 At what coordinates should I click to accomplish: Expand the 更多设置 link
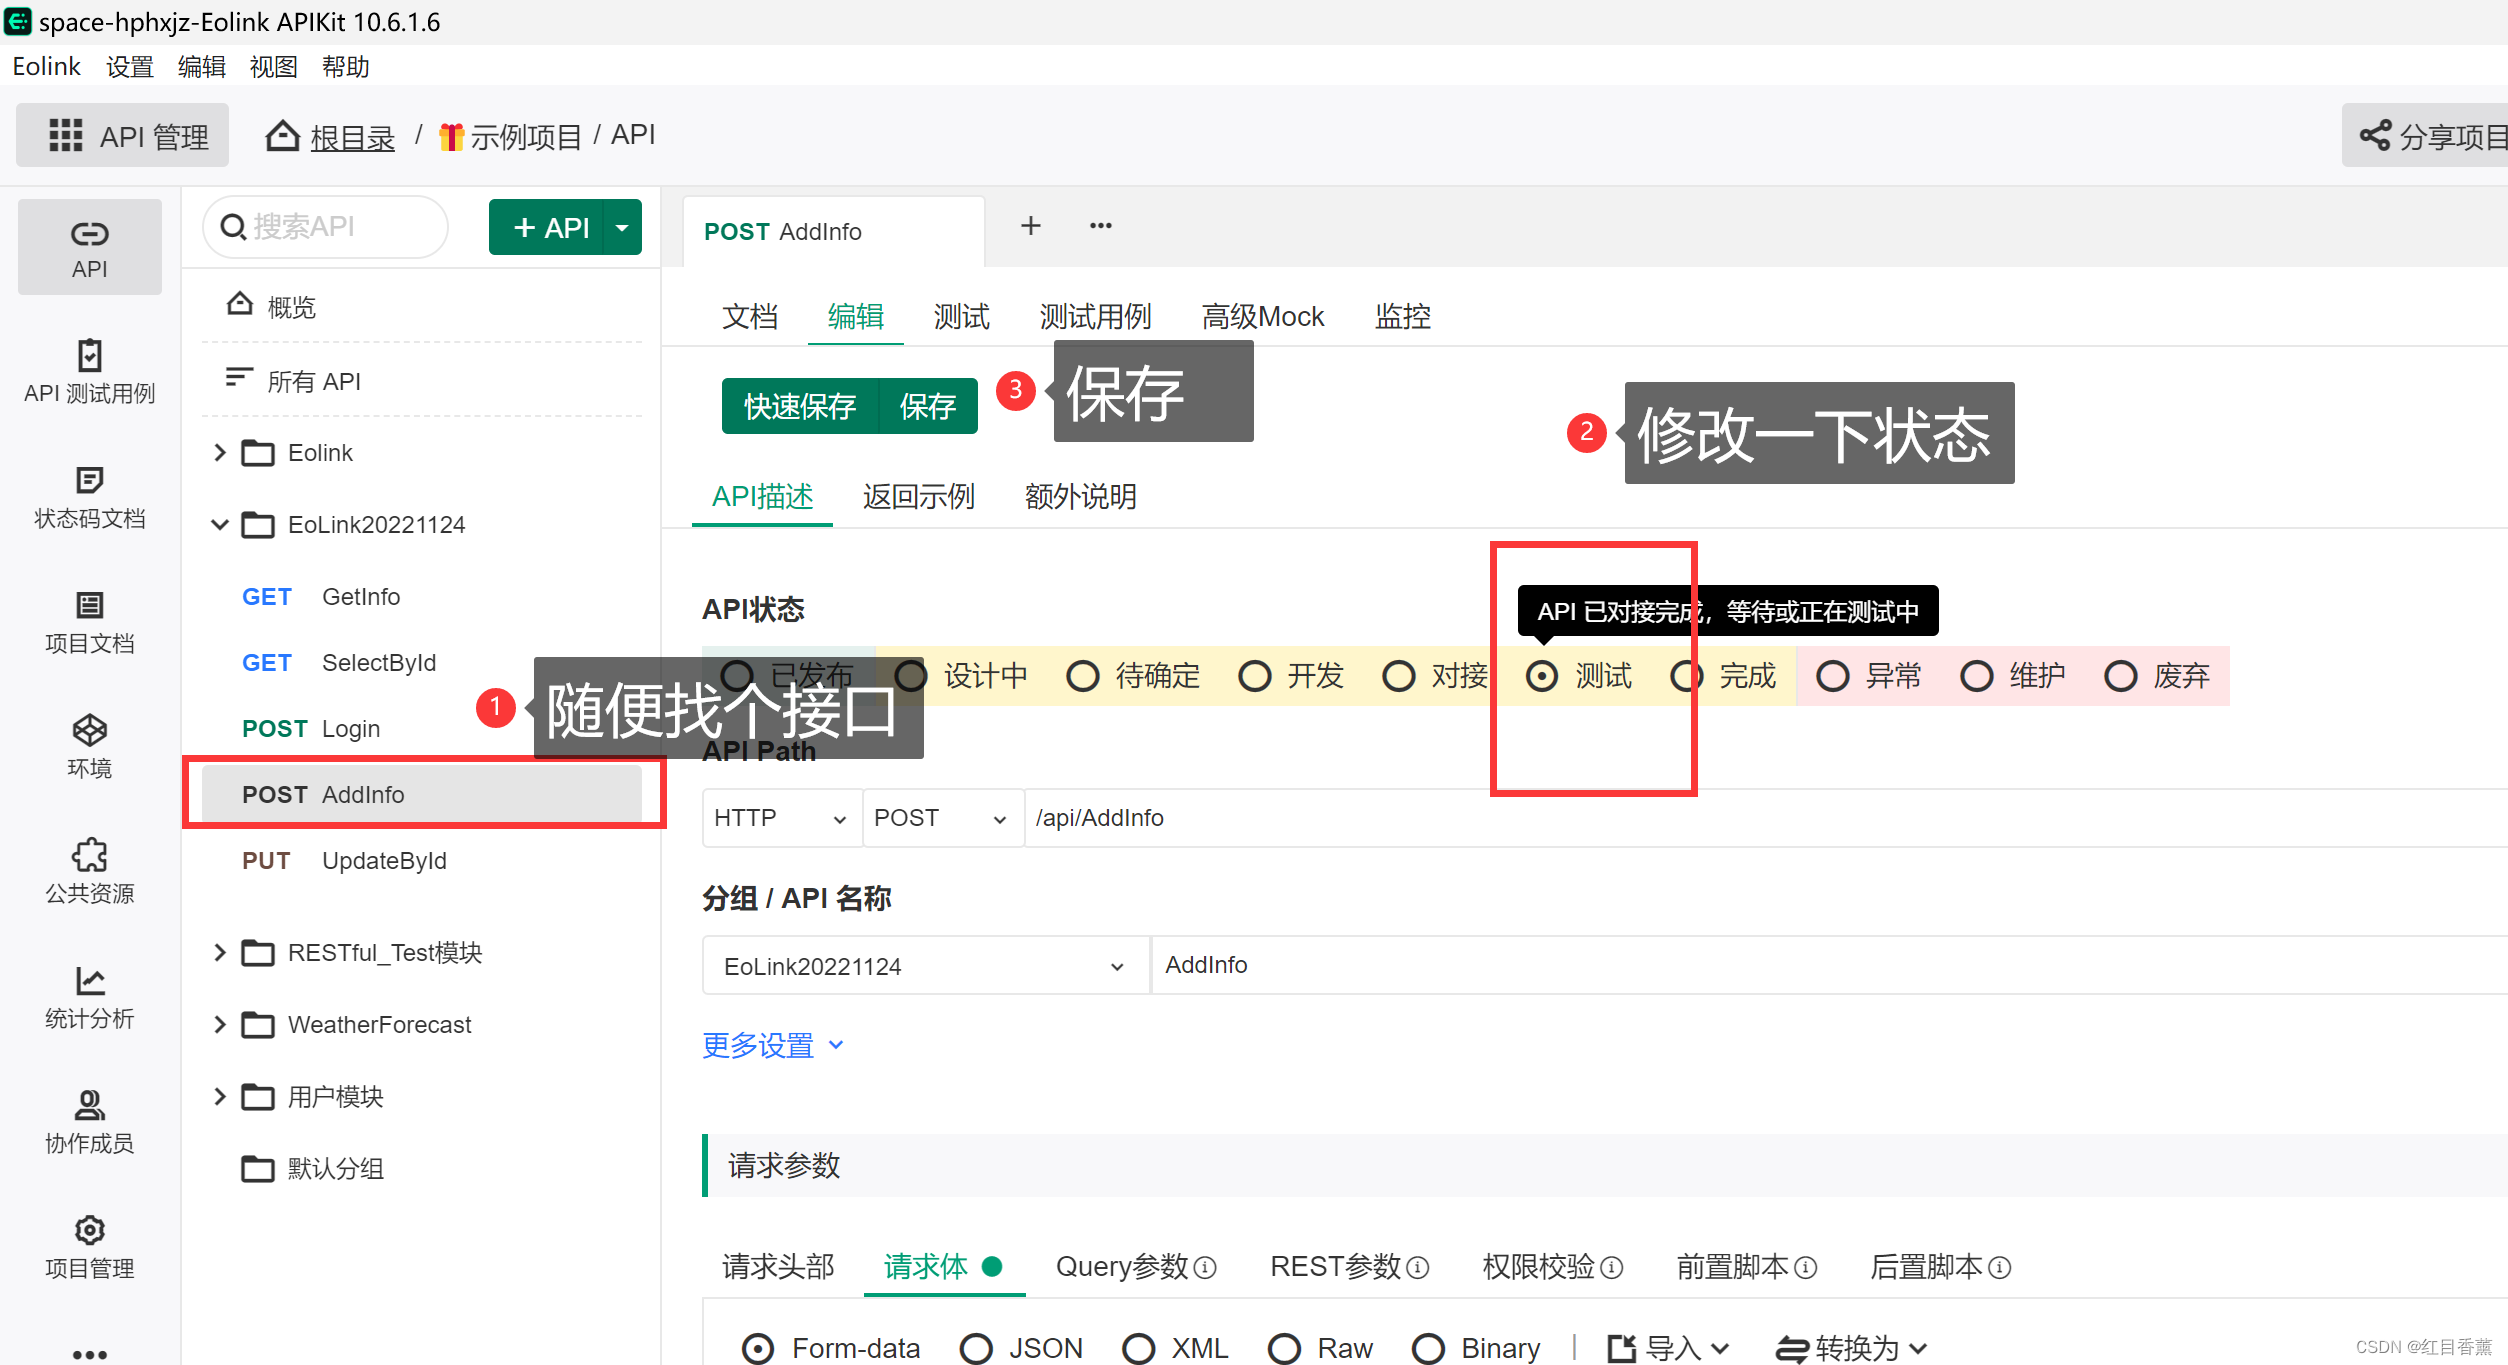(772, 1046)
